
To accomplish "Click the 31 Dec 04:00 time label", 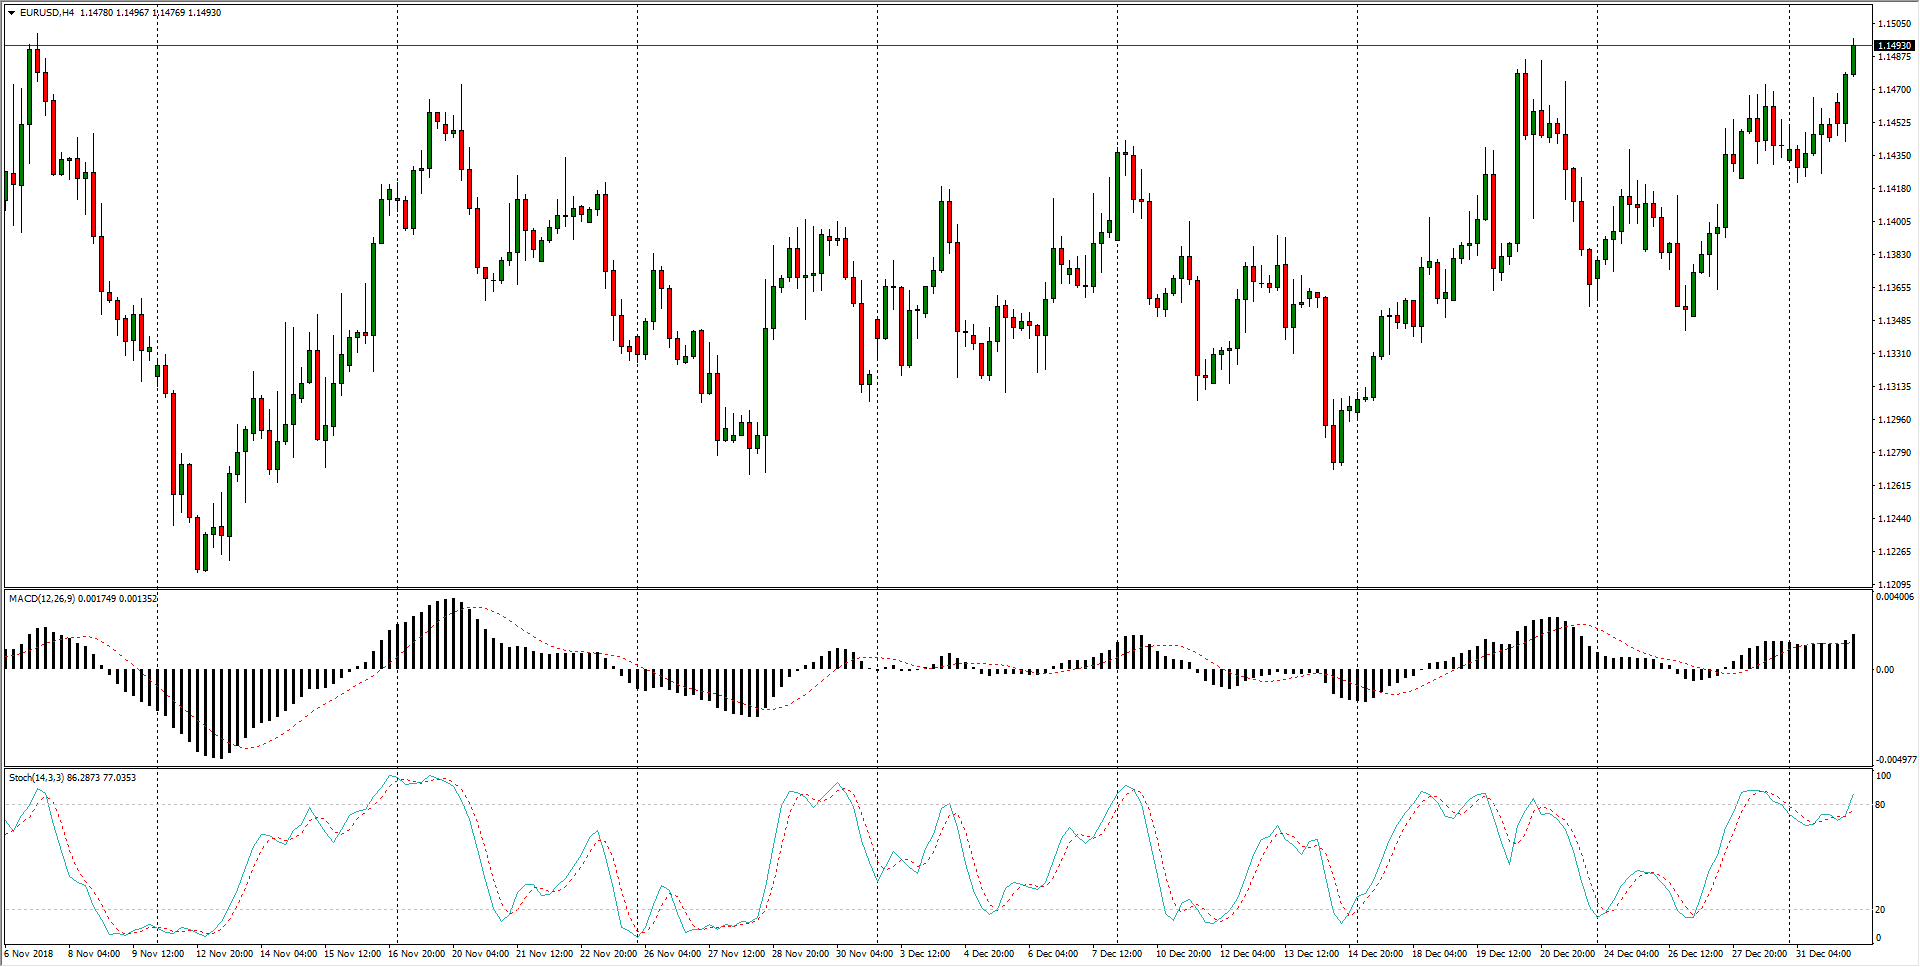I will pyautogui.click(x=1823, y=954).
